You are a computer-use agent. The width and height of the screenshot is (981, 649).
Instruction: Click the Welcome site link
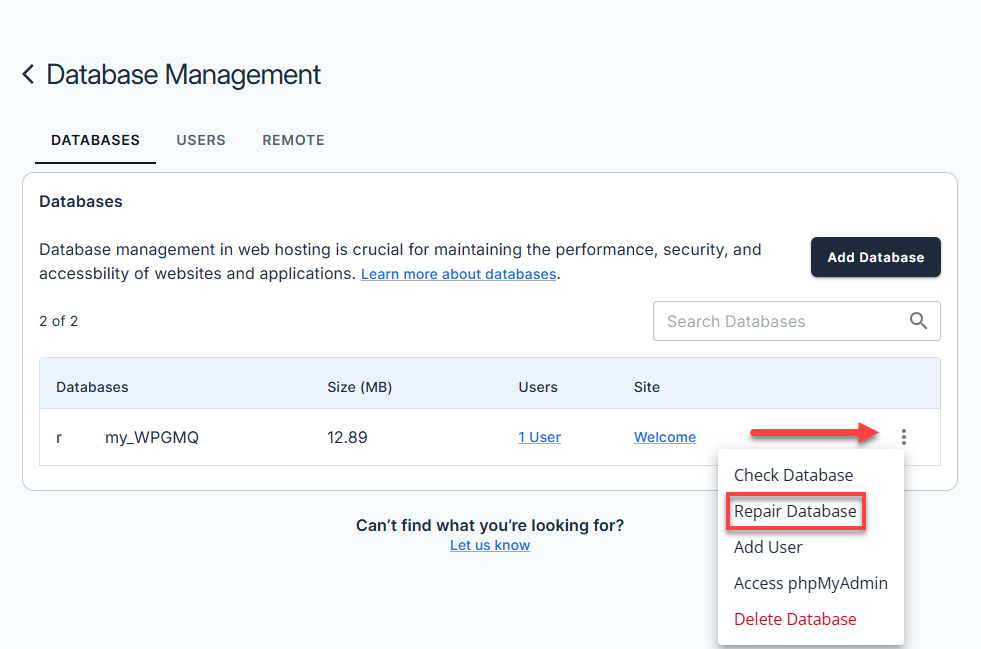click(x=664, y=437)
